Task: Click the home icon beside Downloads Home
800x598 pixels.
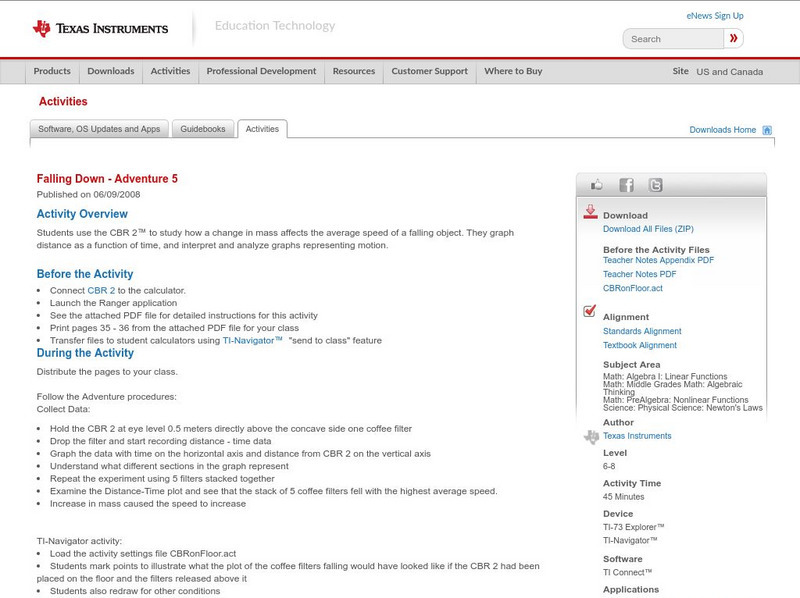Action: click(x=767, y=130)
